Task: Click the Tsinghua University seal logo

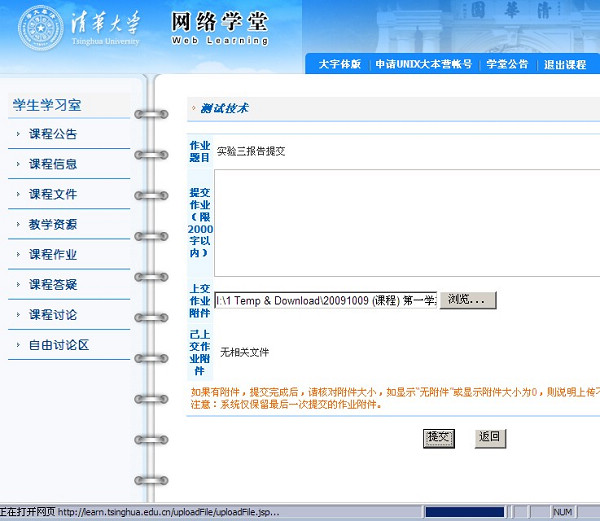Action: (41, 28)
